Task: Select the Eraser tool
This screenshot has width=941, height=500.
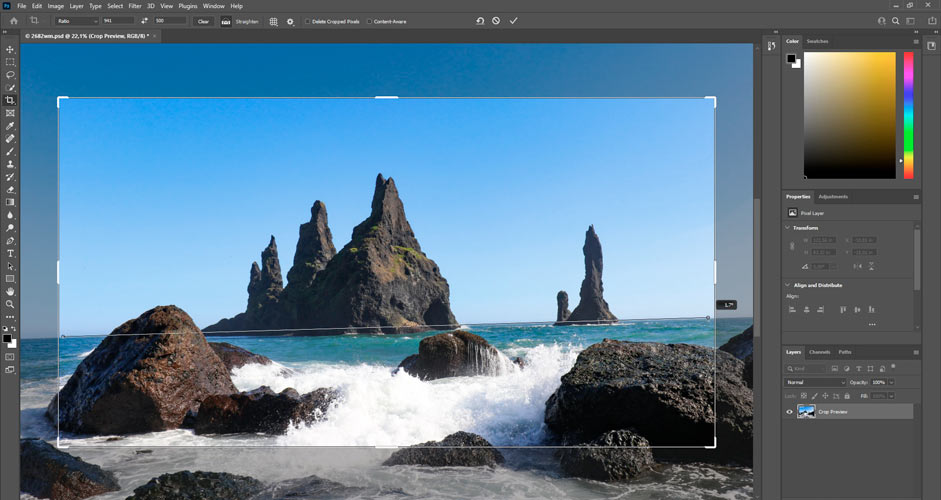Action: click(x=10, y=190)
